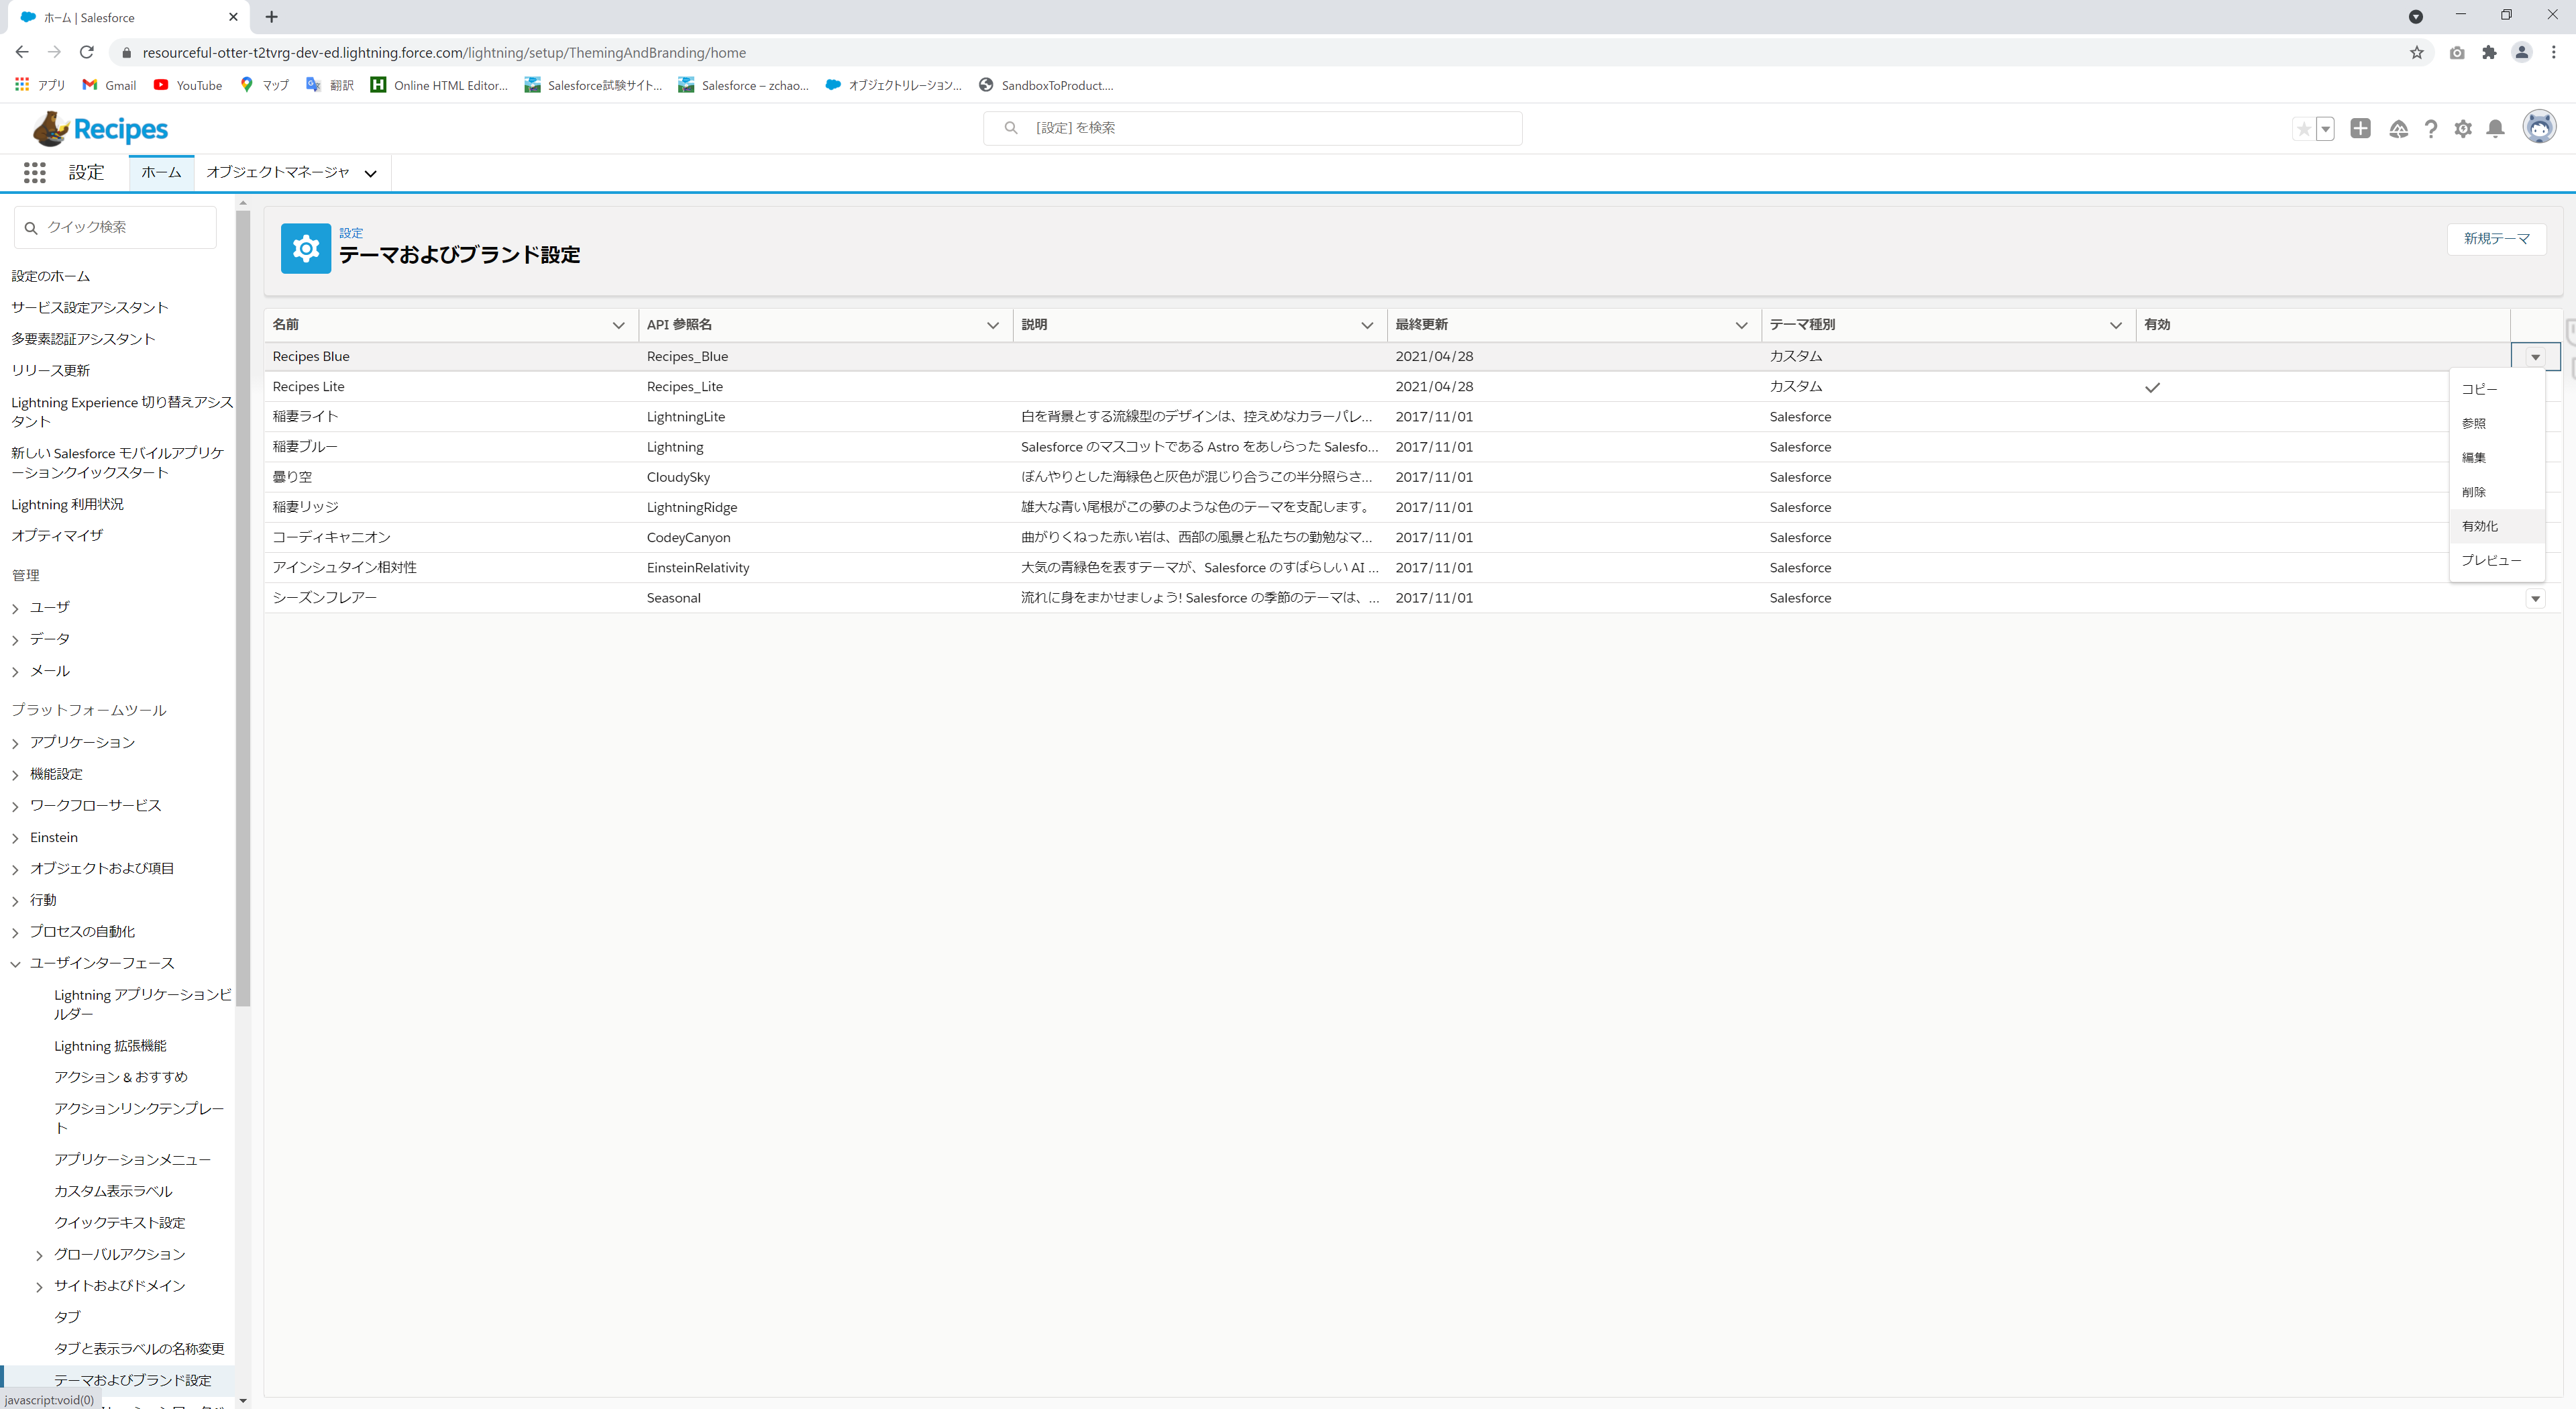
Task: Toggle the Recipes Blue row action dropdown
Action: [2535, 357]
